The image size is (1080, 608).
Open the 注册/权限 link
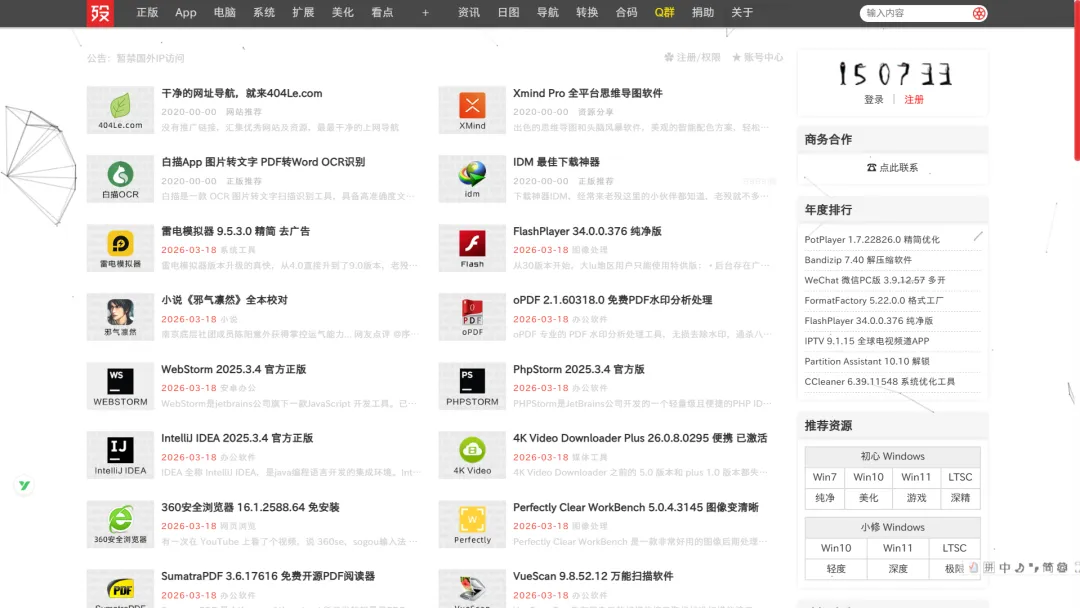point(698,57)
